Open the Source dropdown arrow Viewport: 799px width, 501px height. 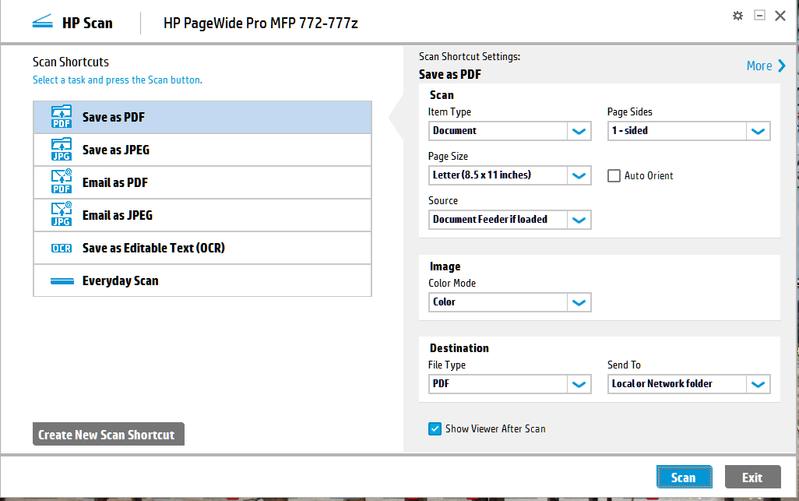coord(579,220)
